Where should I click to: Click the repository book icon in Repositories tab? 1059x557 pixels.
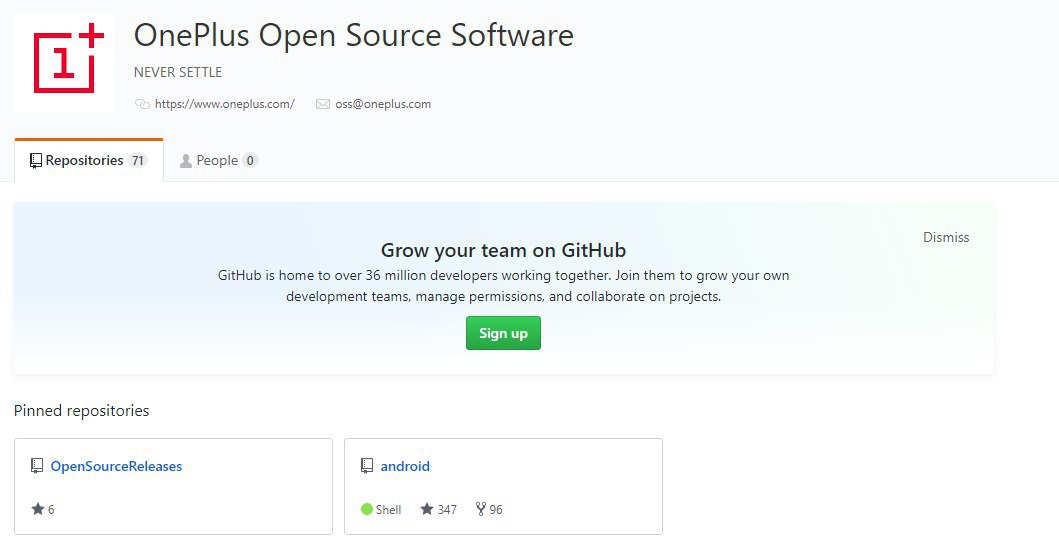[x=36, y=161]
